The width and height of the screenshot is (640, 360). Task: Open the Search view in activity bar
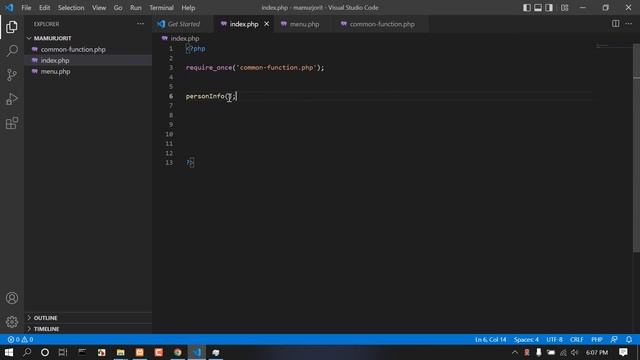(x=12, y=51)
